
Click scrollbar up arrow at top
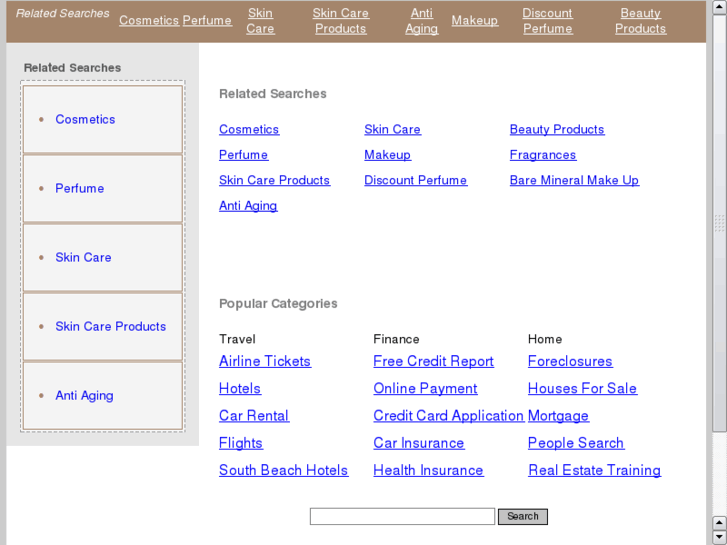(x=720, y=8)
